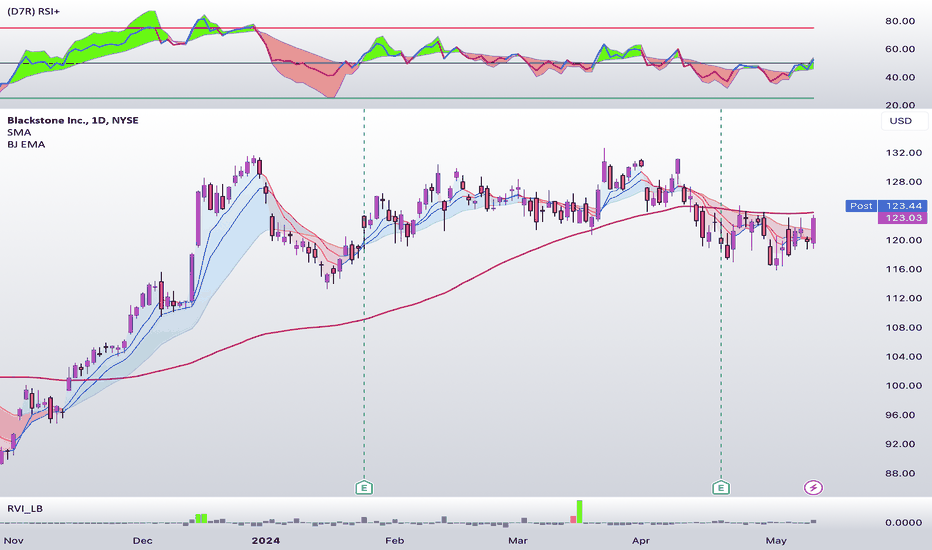The width and height of the screenshot is (932, 550).
Task: Click the RSI 80.00 scale label
Action: click(900, 21)
